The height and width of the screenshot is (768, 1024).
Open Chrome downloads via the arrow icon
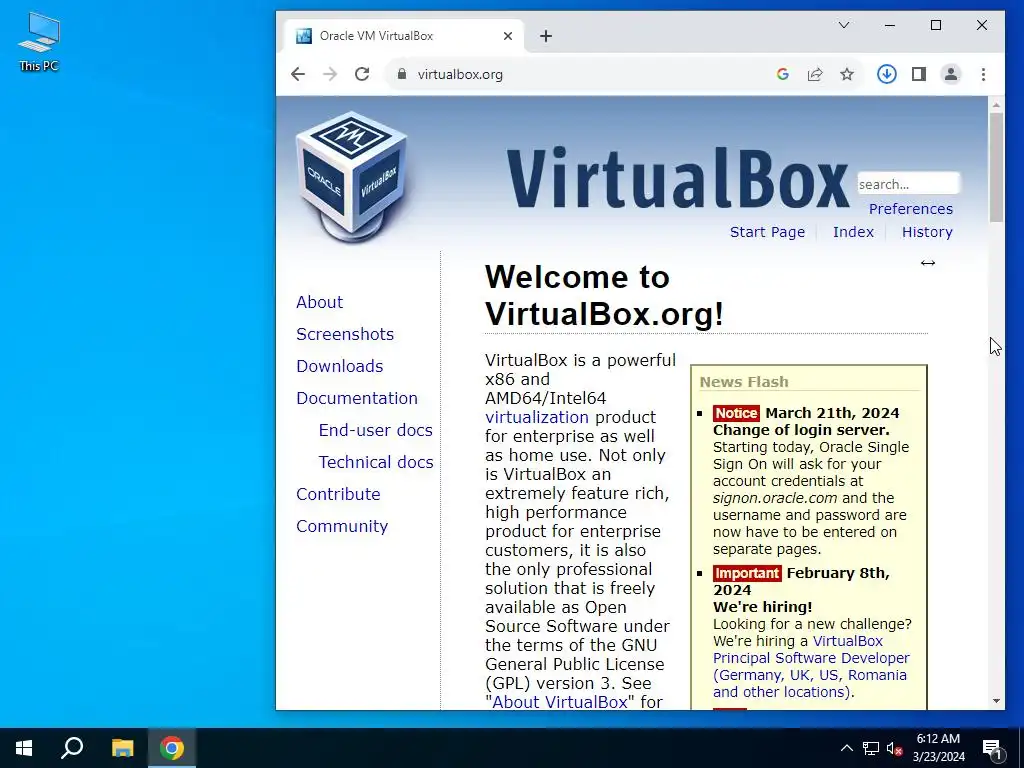[886, 74]
